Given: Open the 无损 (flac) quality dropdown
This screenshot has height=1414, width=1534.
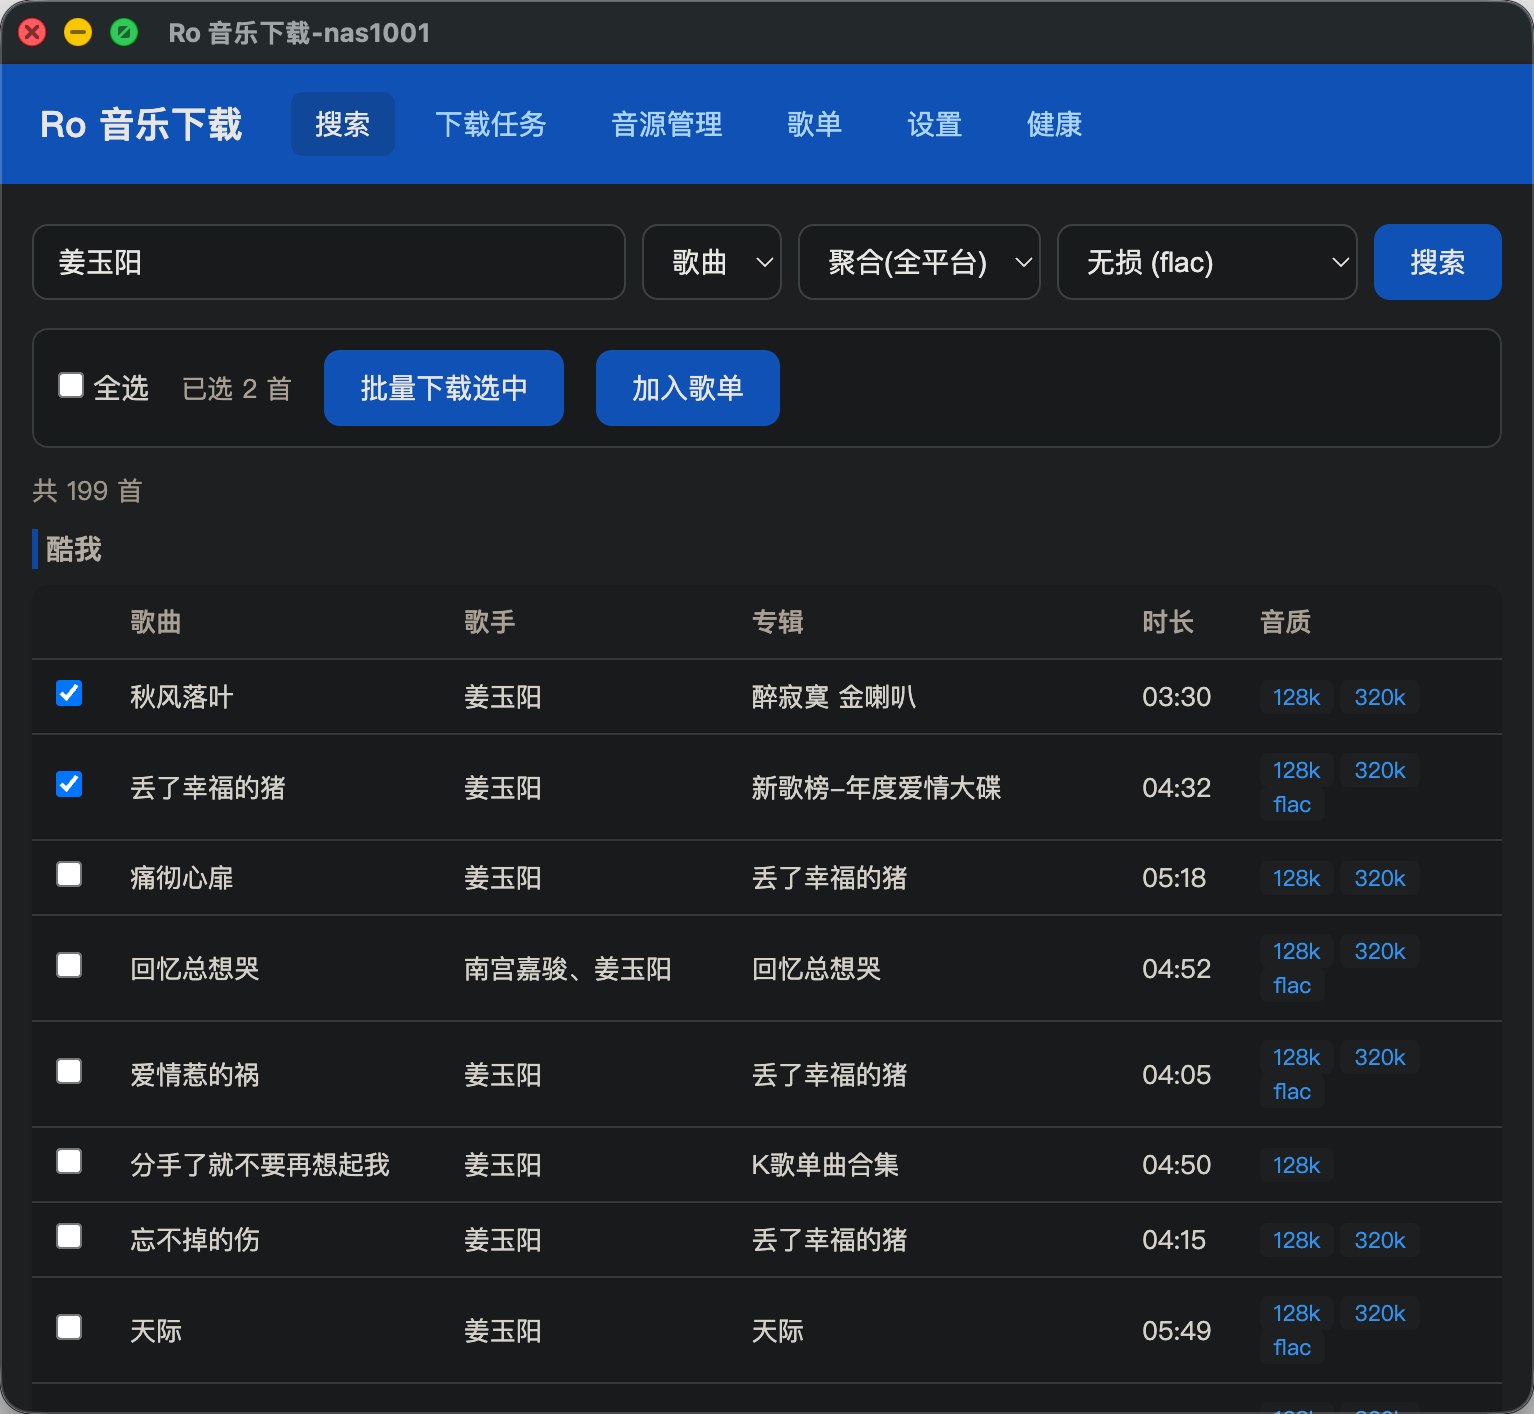Looking at the screenshot, I should [x=1207, y=262].
